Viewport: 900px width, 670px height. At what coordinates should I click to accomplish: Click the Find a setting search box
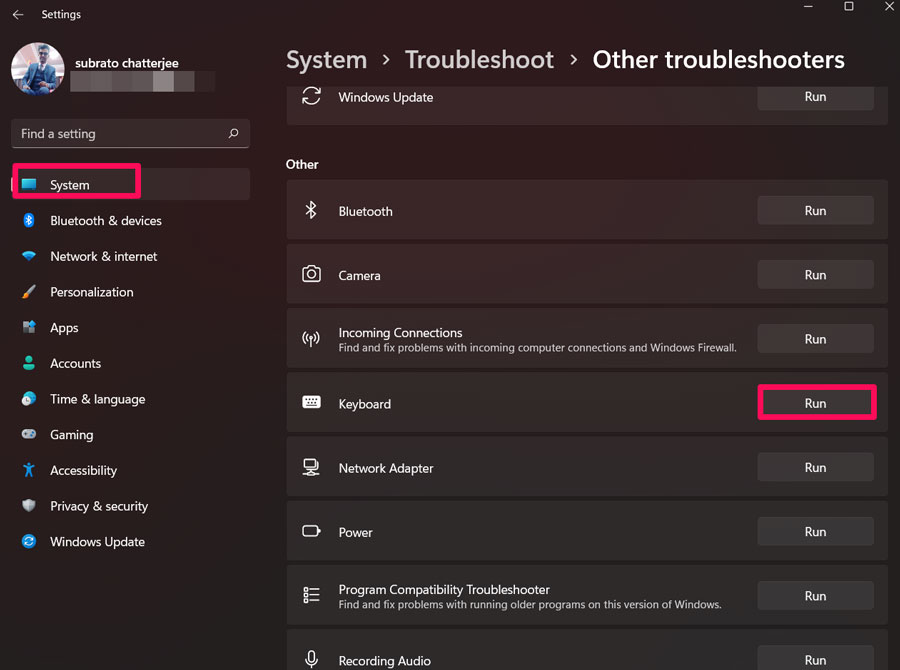(130, 134)
